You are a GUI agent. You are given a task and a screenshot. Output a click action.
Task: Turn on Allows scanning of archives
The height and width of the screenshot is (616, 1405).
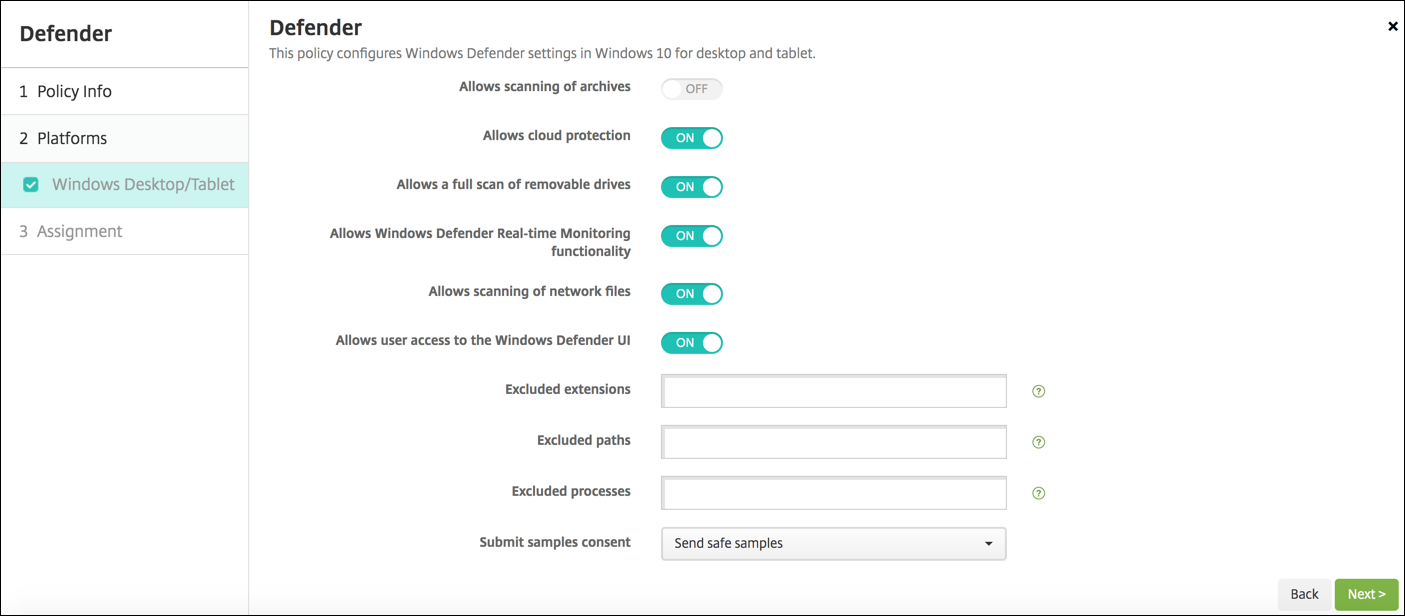click(691, 89)
